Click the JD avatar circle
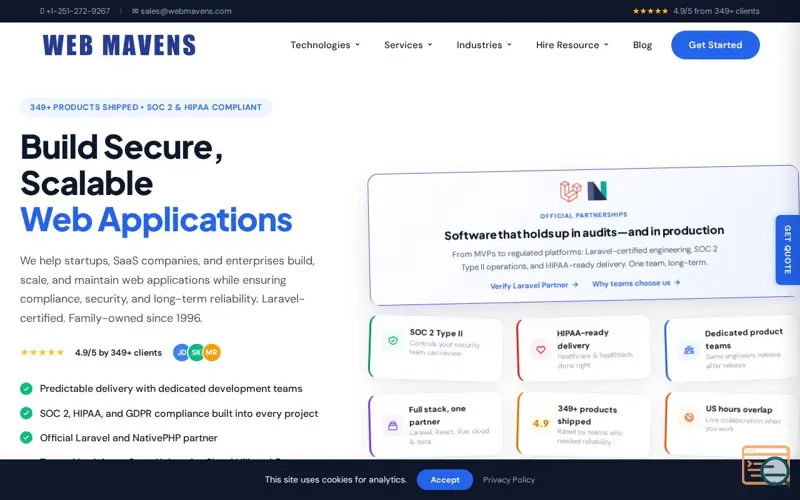The width and height of the screenshot is (800, 500). pyautogui.click(x=182, y=353)
